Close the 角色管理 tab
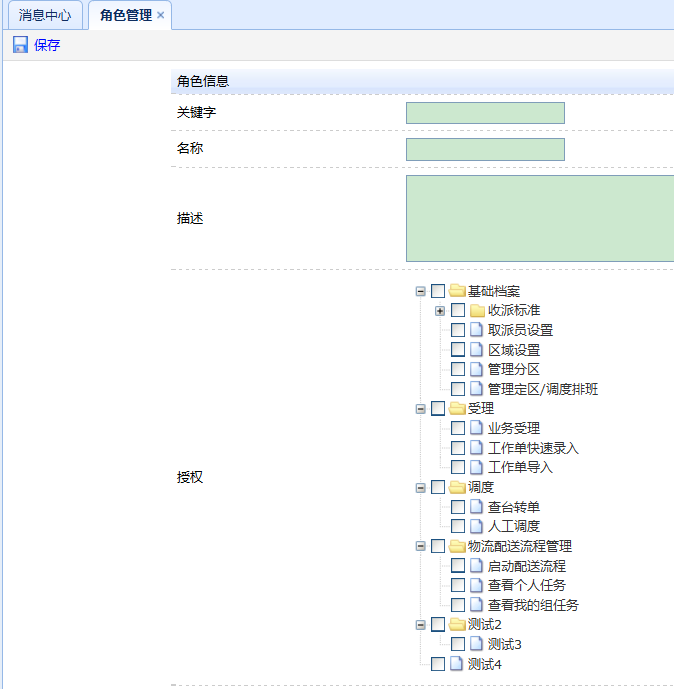Viewport: 674px width, 689px height. pyautogui.click(x=160, y=15)
